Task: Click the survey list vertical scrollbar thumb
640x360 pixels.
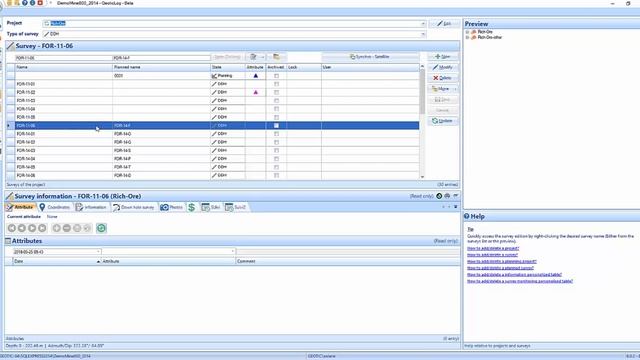Action: pos(422,92)
